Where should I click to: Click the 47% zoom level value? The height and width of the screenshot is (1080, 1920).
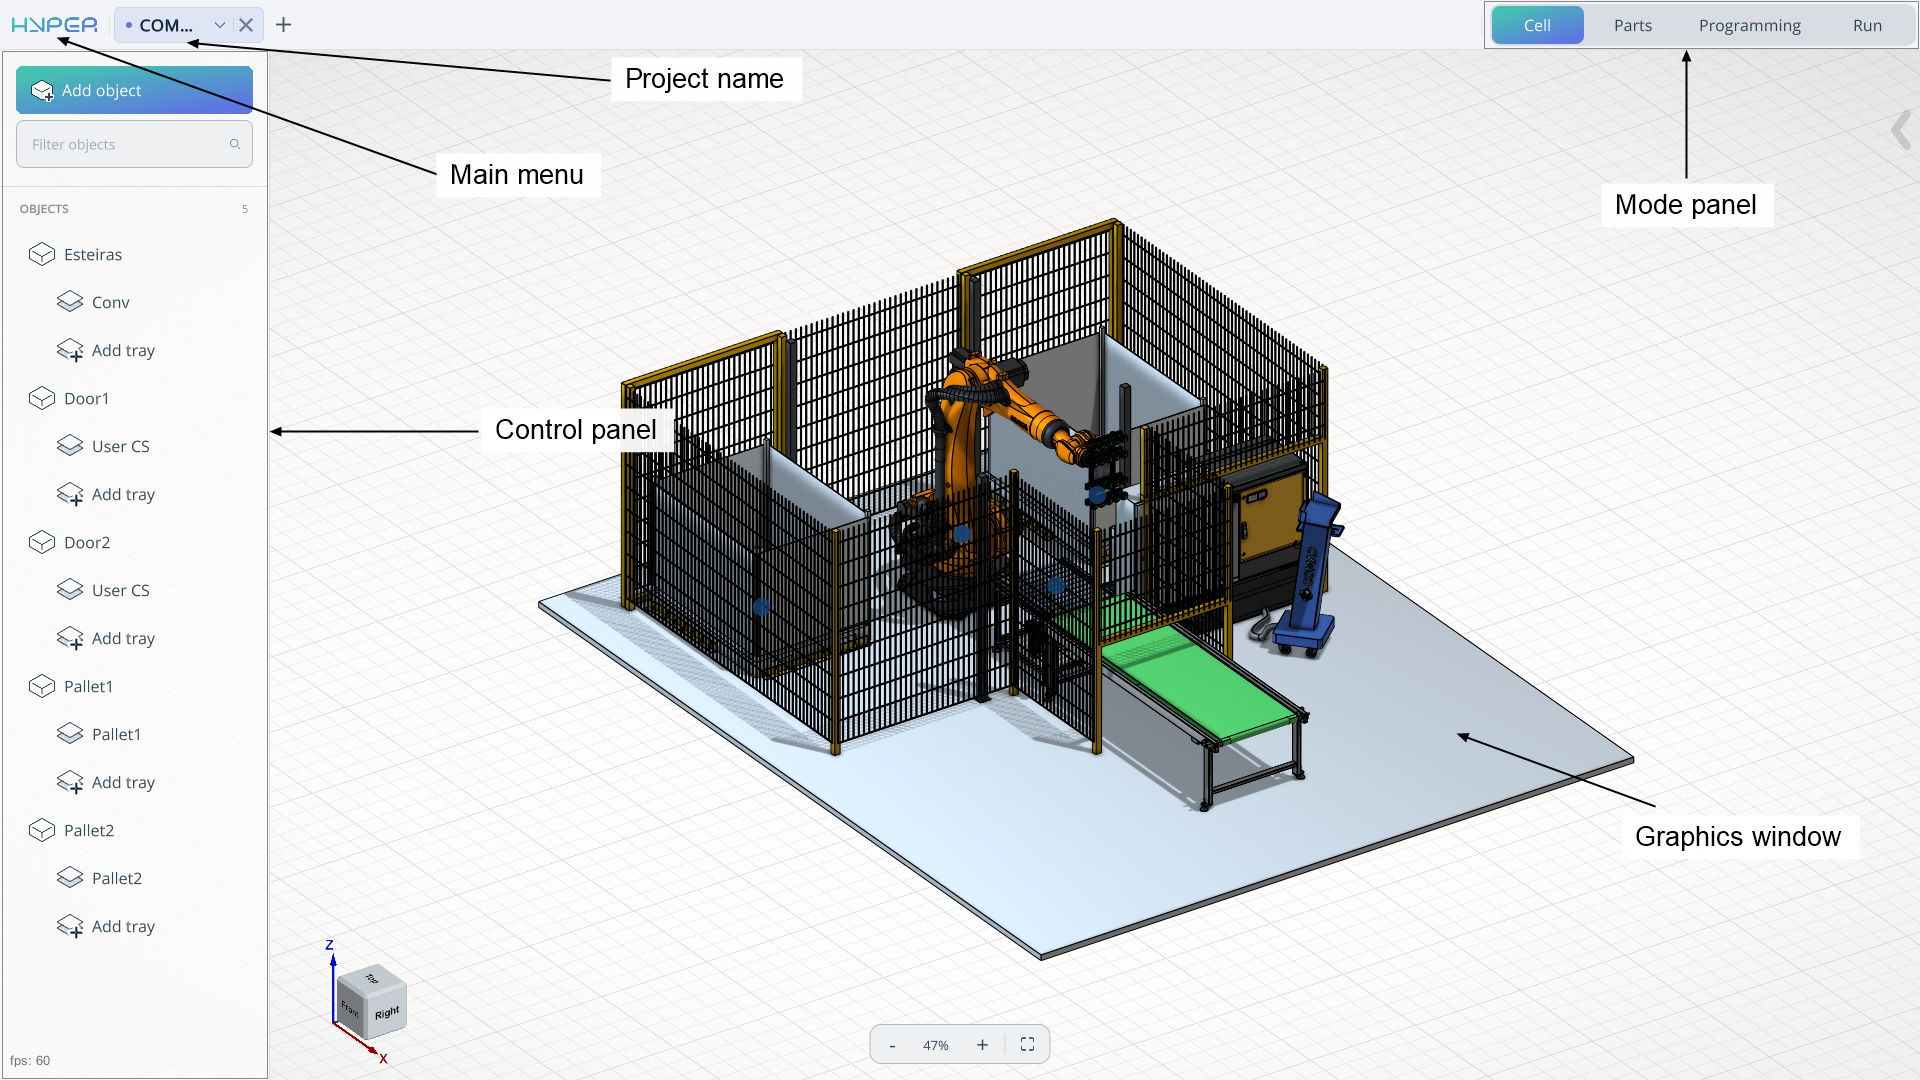coord(936,1045)
